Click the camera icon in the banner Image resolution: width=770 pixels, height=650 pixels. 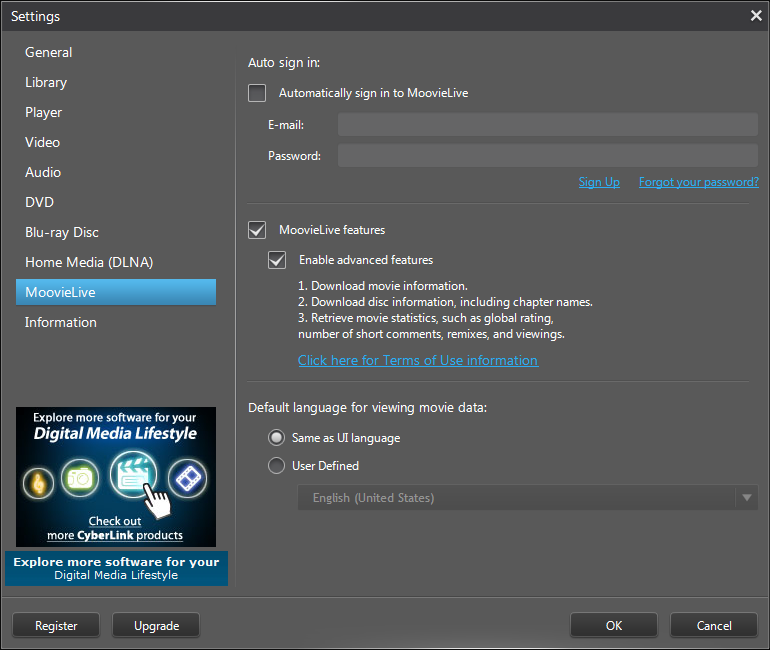tap(81, 478)
